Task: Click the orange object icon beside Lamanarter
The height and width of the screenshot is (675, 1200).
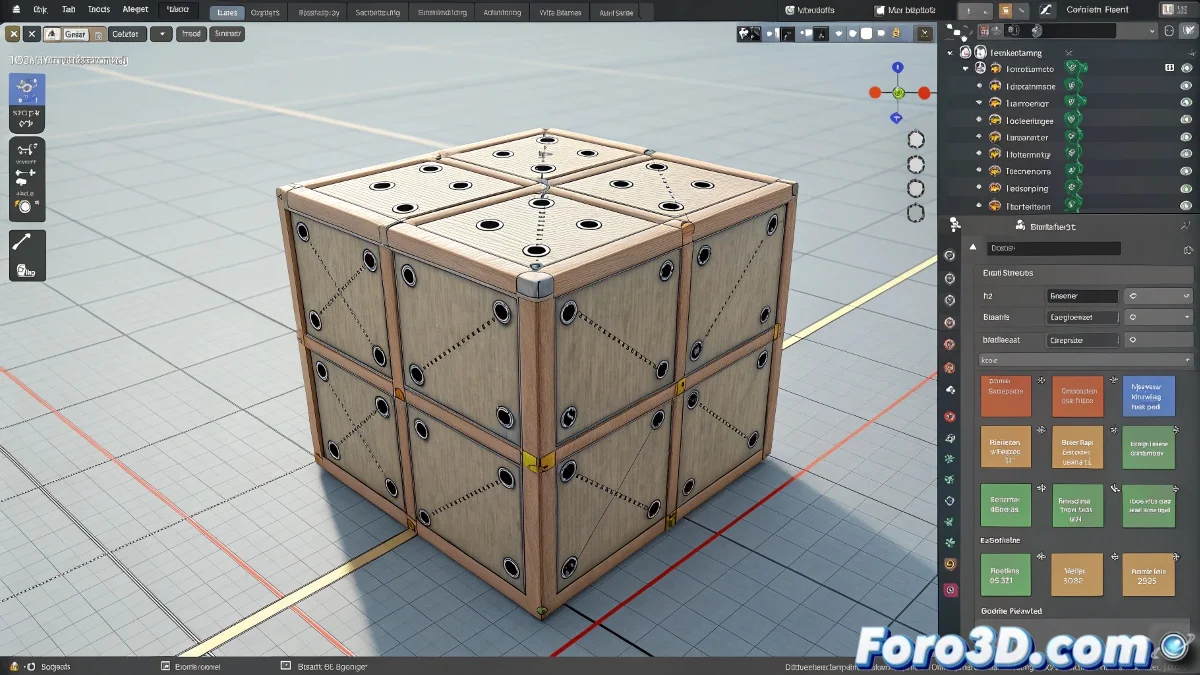Action: pos(995,137)
